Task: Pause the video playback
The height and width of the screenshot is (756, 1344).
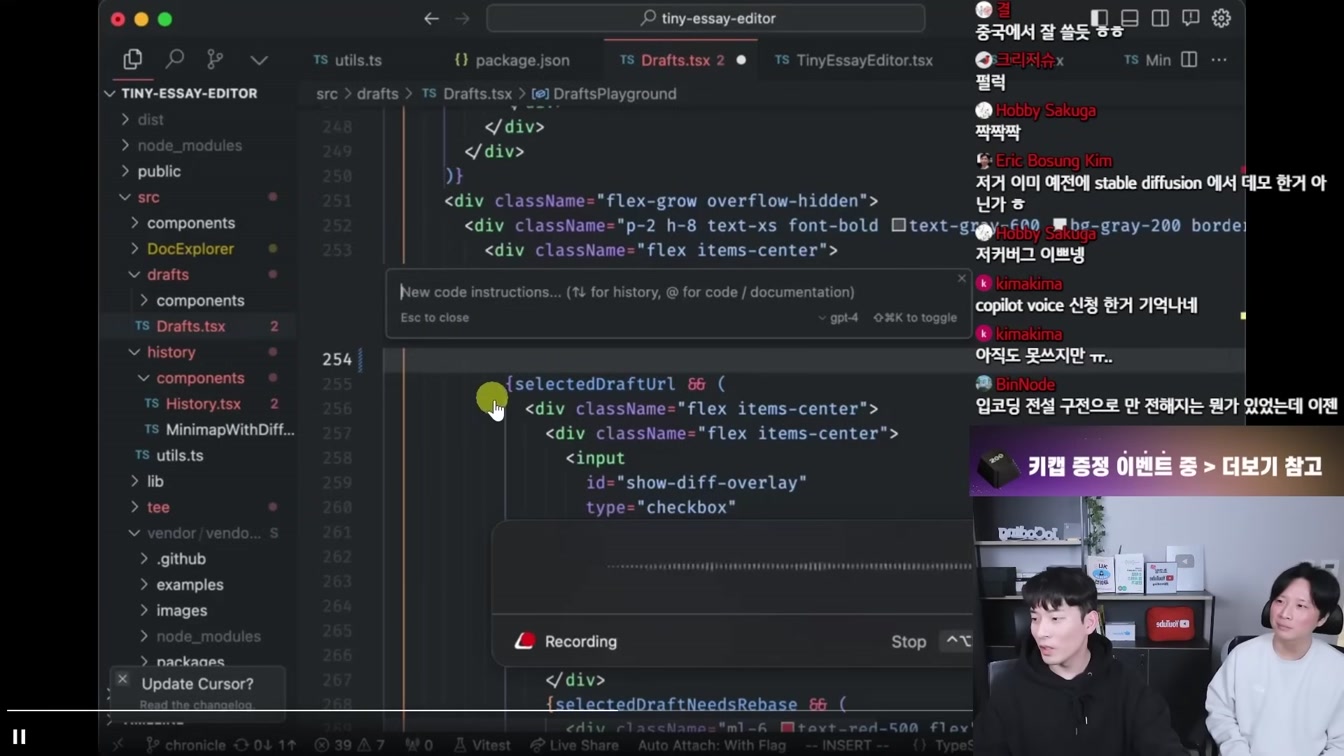Action: point(18,737)
